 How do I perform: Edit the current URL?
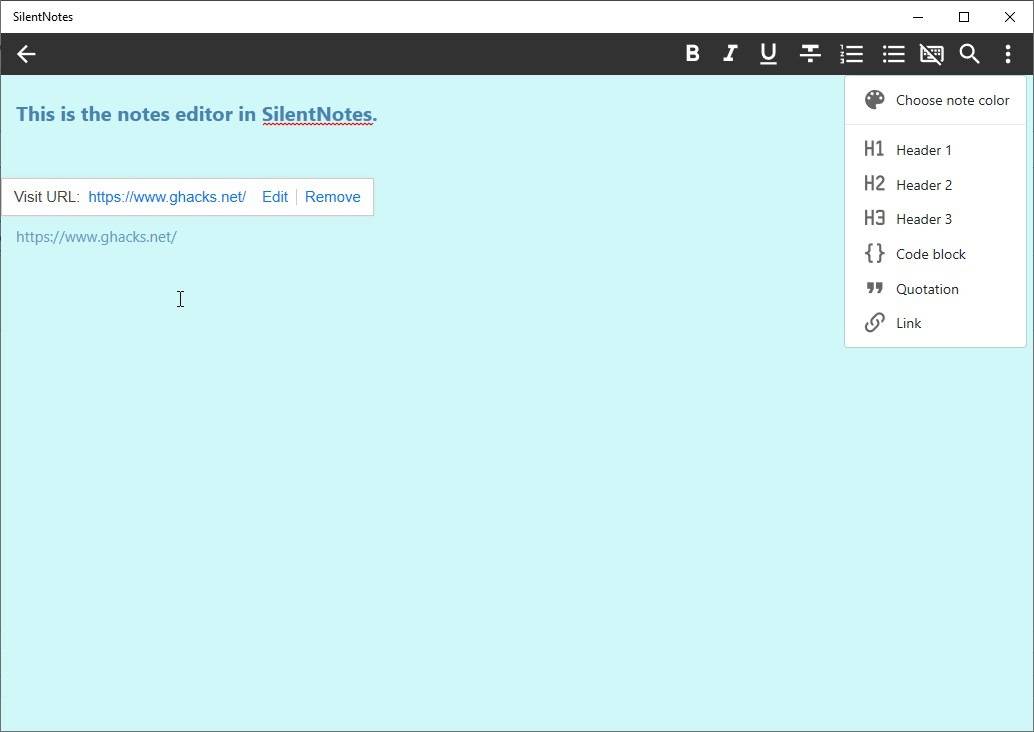(274, 197)
